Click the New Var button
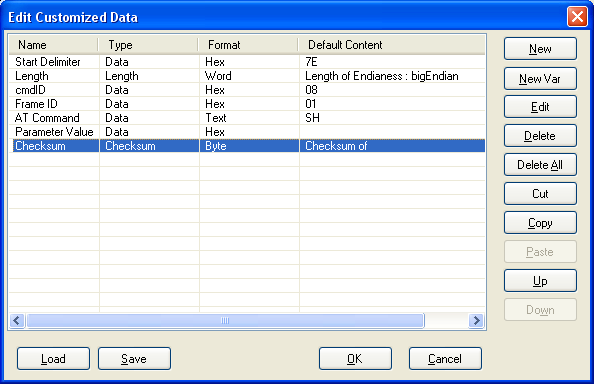Viewport: 594px width, 384px height. [x=540, y=78]
